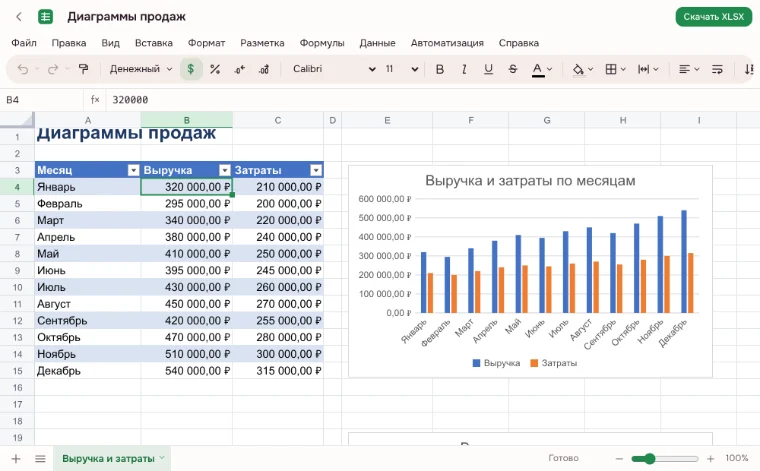Toggle bold formatting
This screenshot has width=760, height=471.
(x=440, y=69)
